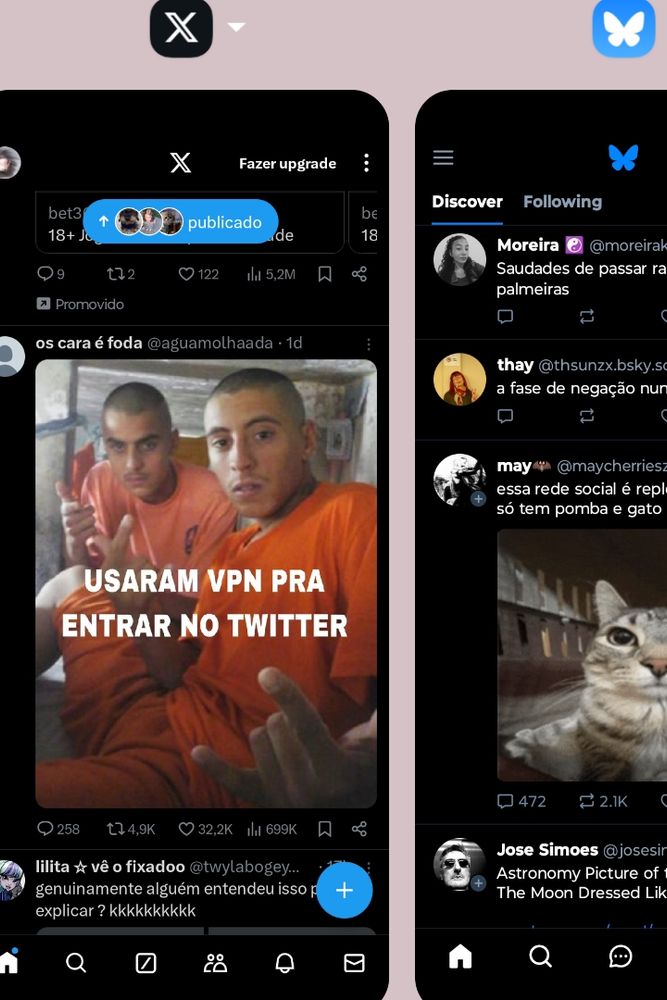This screenshot has height=1000, width=667.
Task: Open replies on the tweet with 258 comments
Action: point(58,829)
